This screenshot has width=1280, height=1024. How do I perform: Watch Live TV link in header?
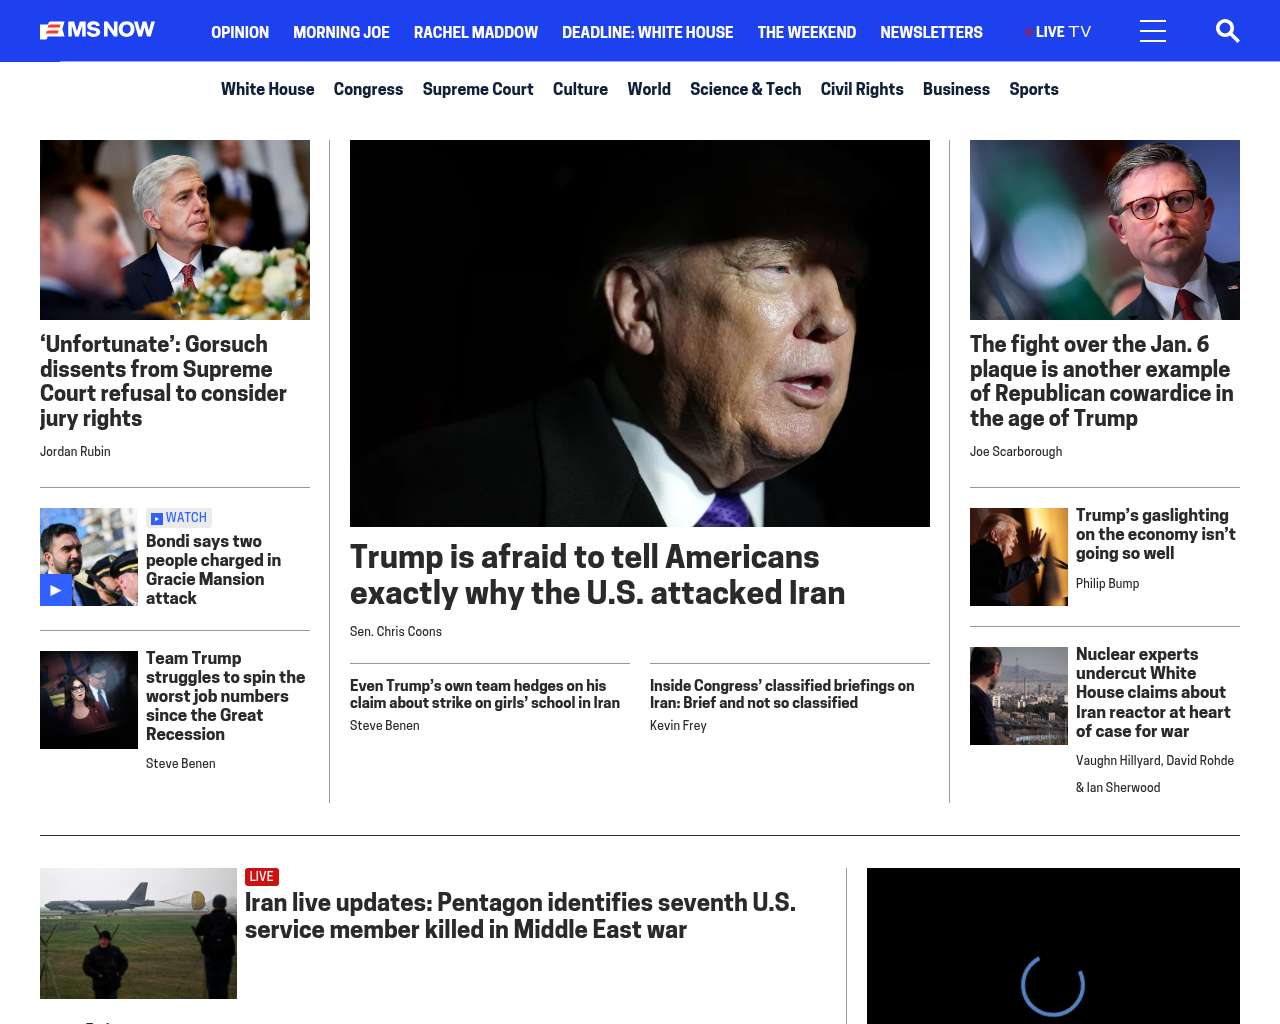click(1058, 32)
